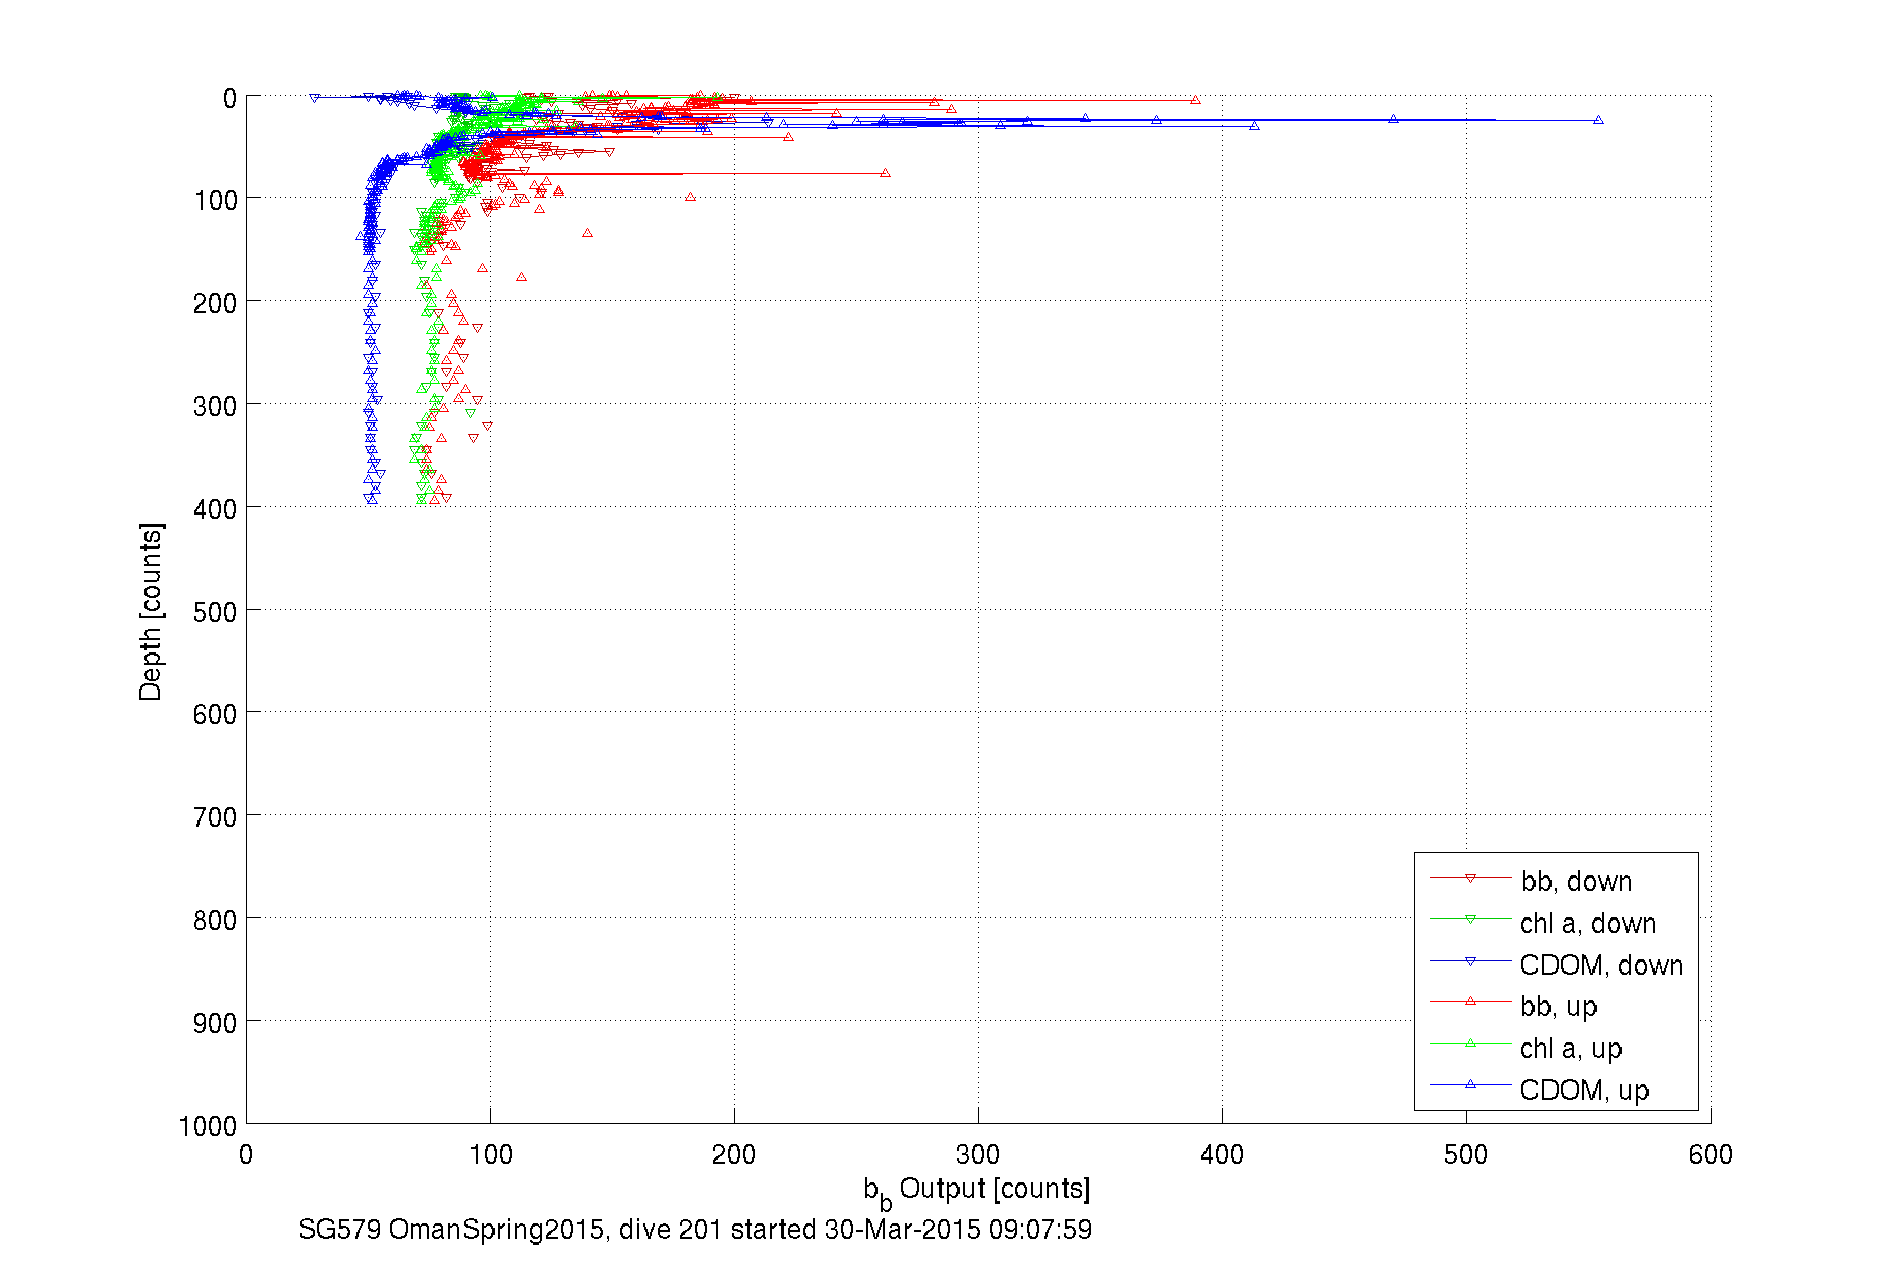This screenshot has height=1262, width=1891.
Task: Click the 'CDOM, down' legend marker
Action: coord(1470,961)
